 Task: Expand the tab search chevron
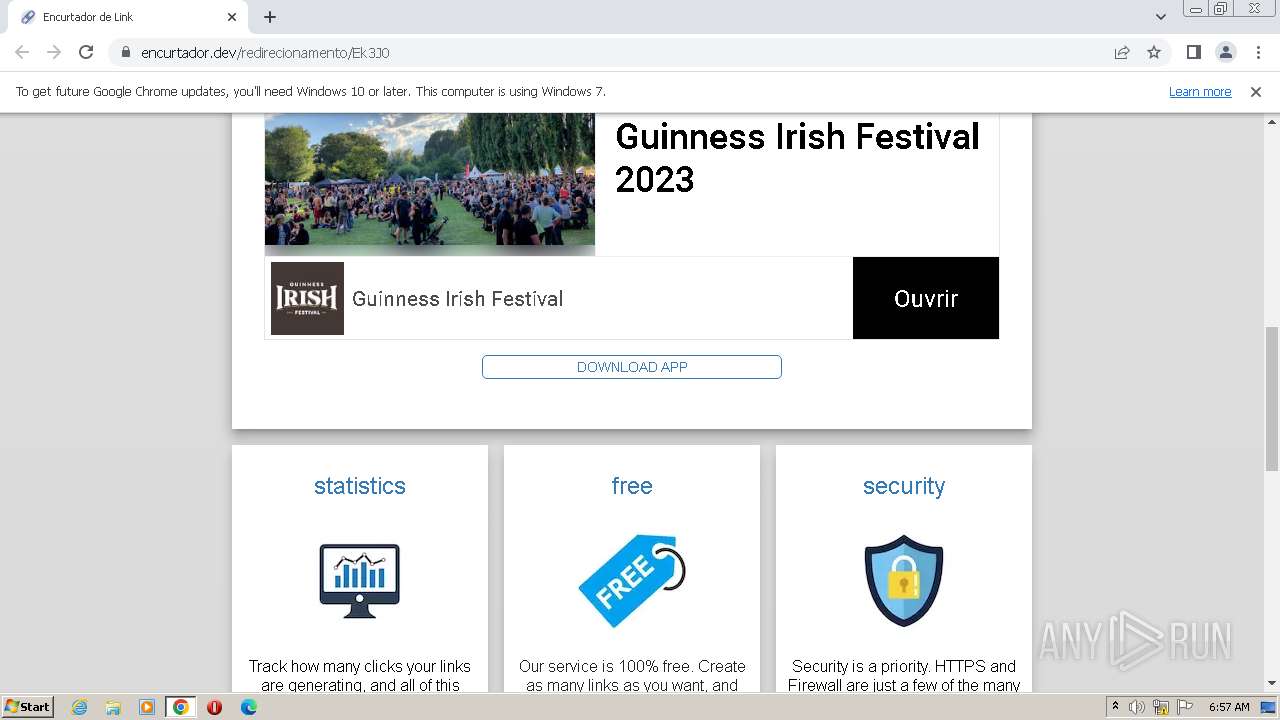[1160, 17]
